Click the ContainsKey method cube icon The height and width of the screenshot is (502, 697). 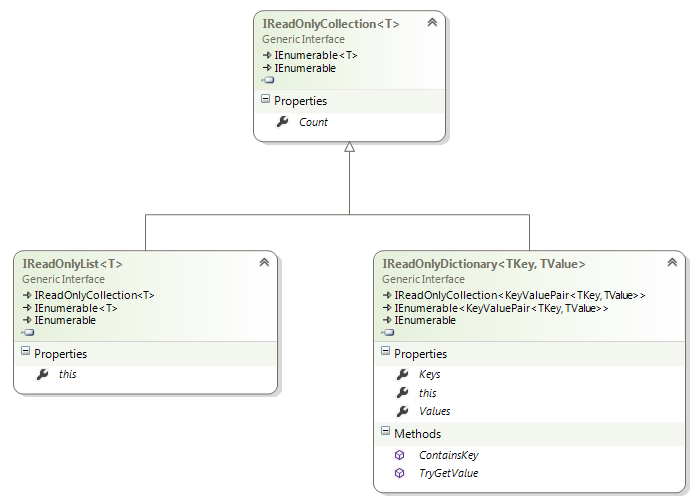pyautogui.click(x=400, y=455)
